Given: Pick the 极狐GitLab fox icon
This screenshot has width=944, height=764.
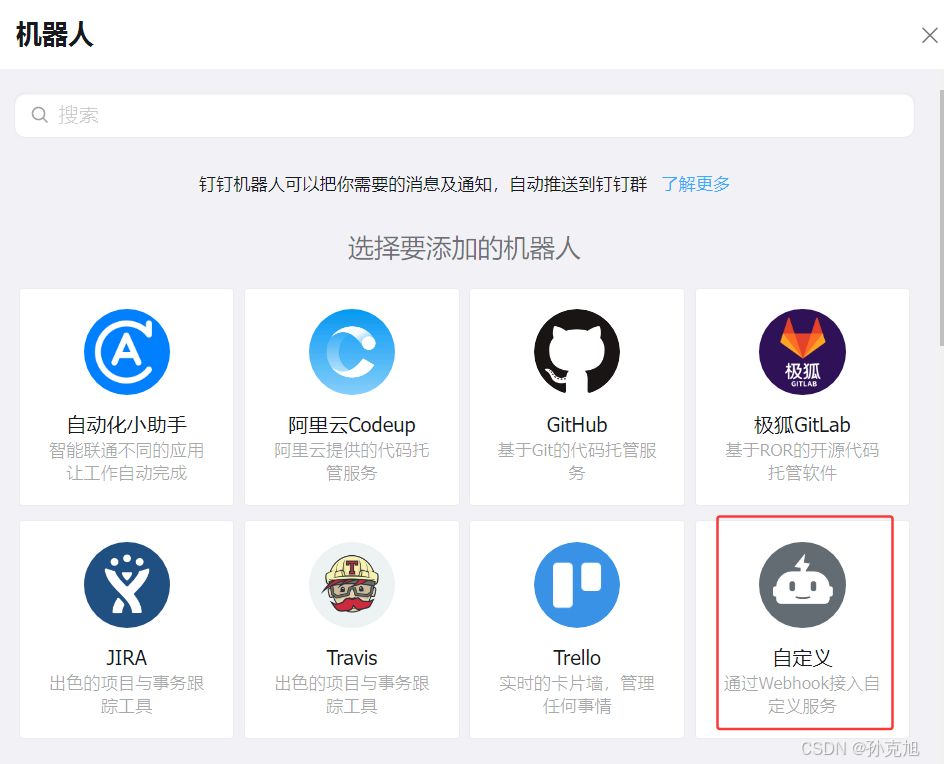Looking at the screenshot, I should tap(802, 352).
